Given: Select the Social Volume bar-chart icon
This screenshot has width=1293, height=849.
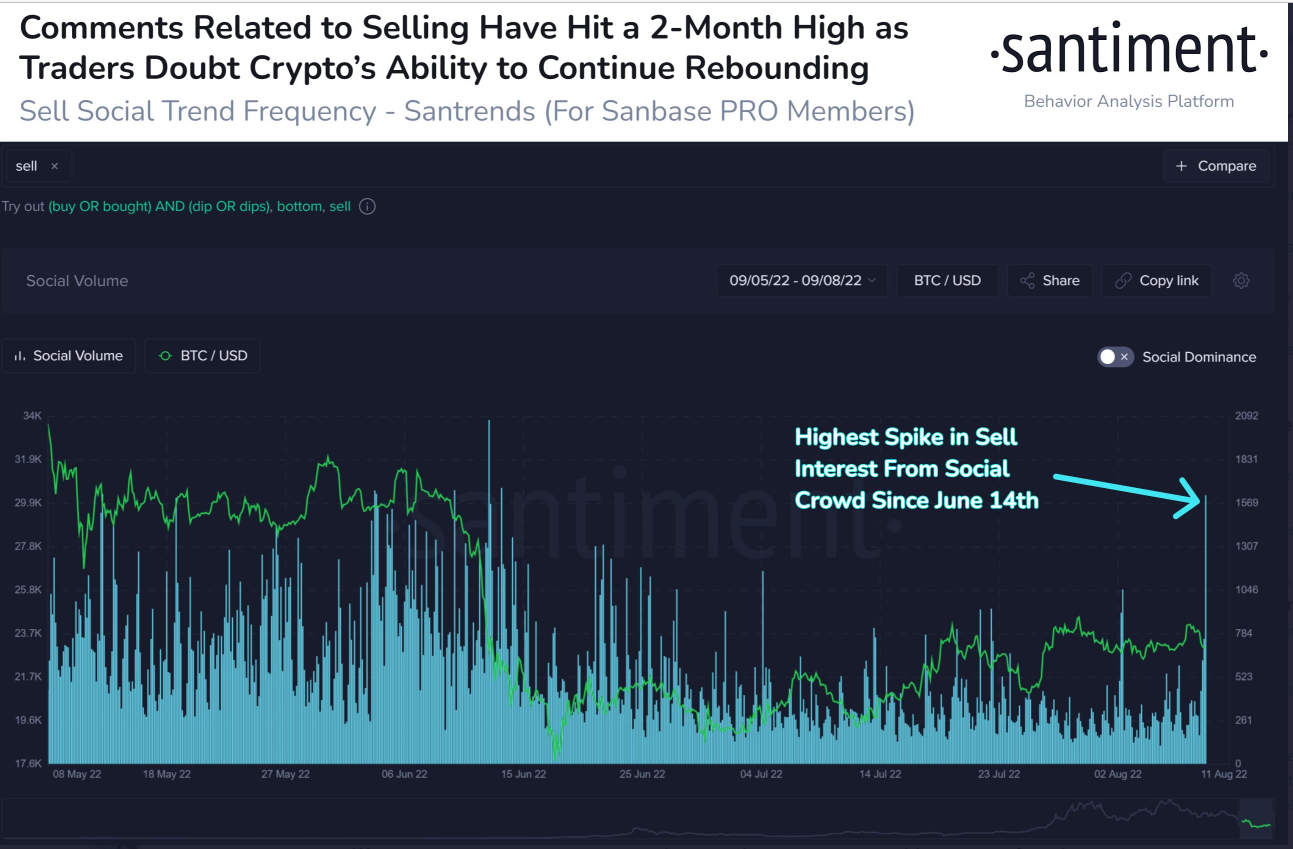Looking at the screenshot, I should [x=20, y=355].
